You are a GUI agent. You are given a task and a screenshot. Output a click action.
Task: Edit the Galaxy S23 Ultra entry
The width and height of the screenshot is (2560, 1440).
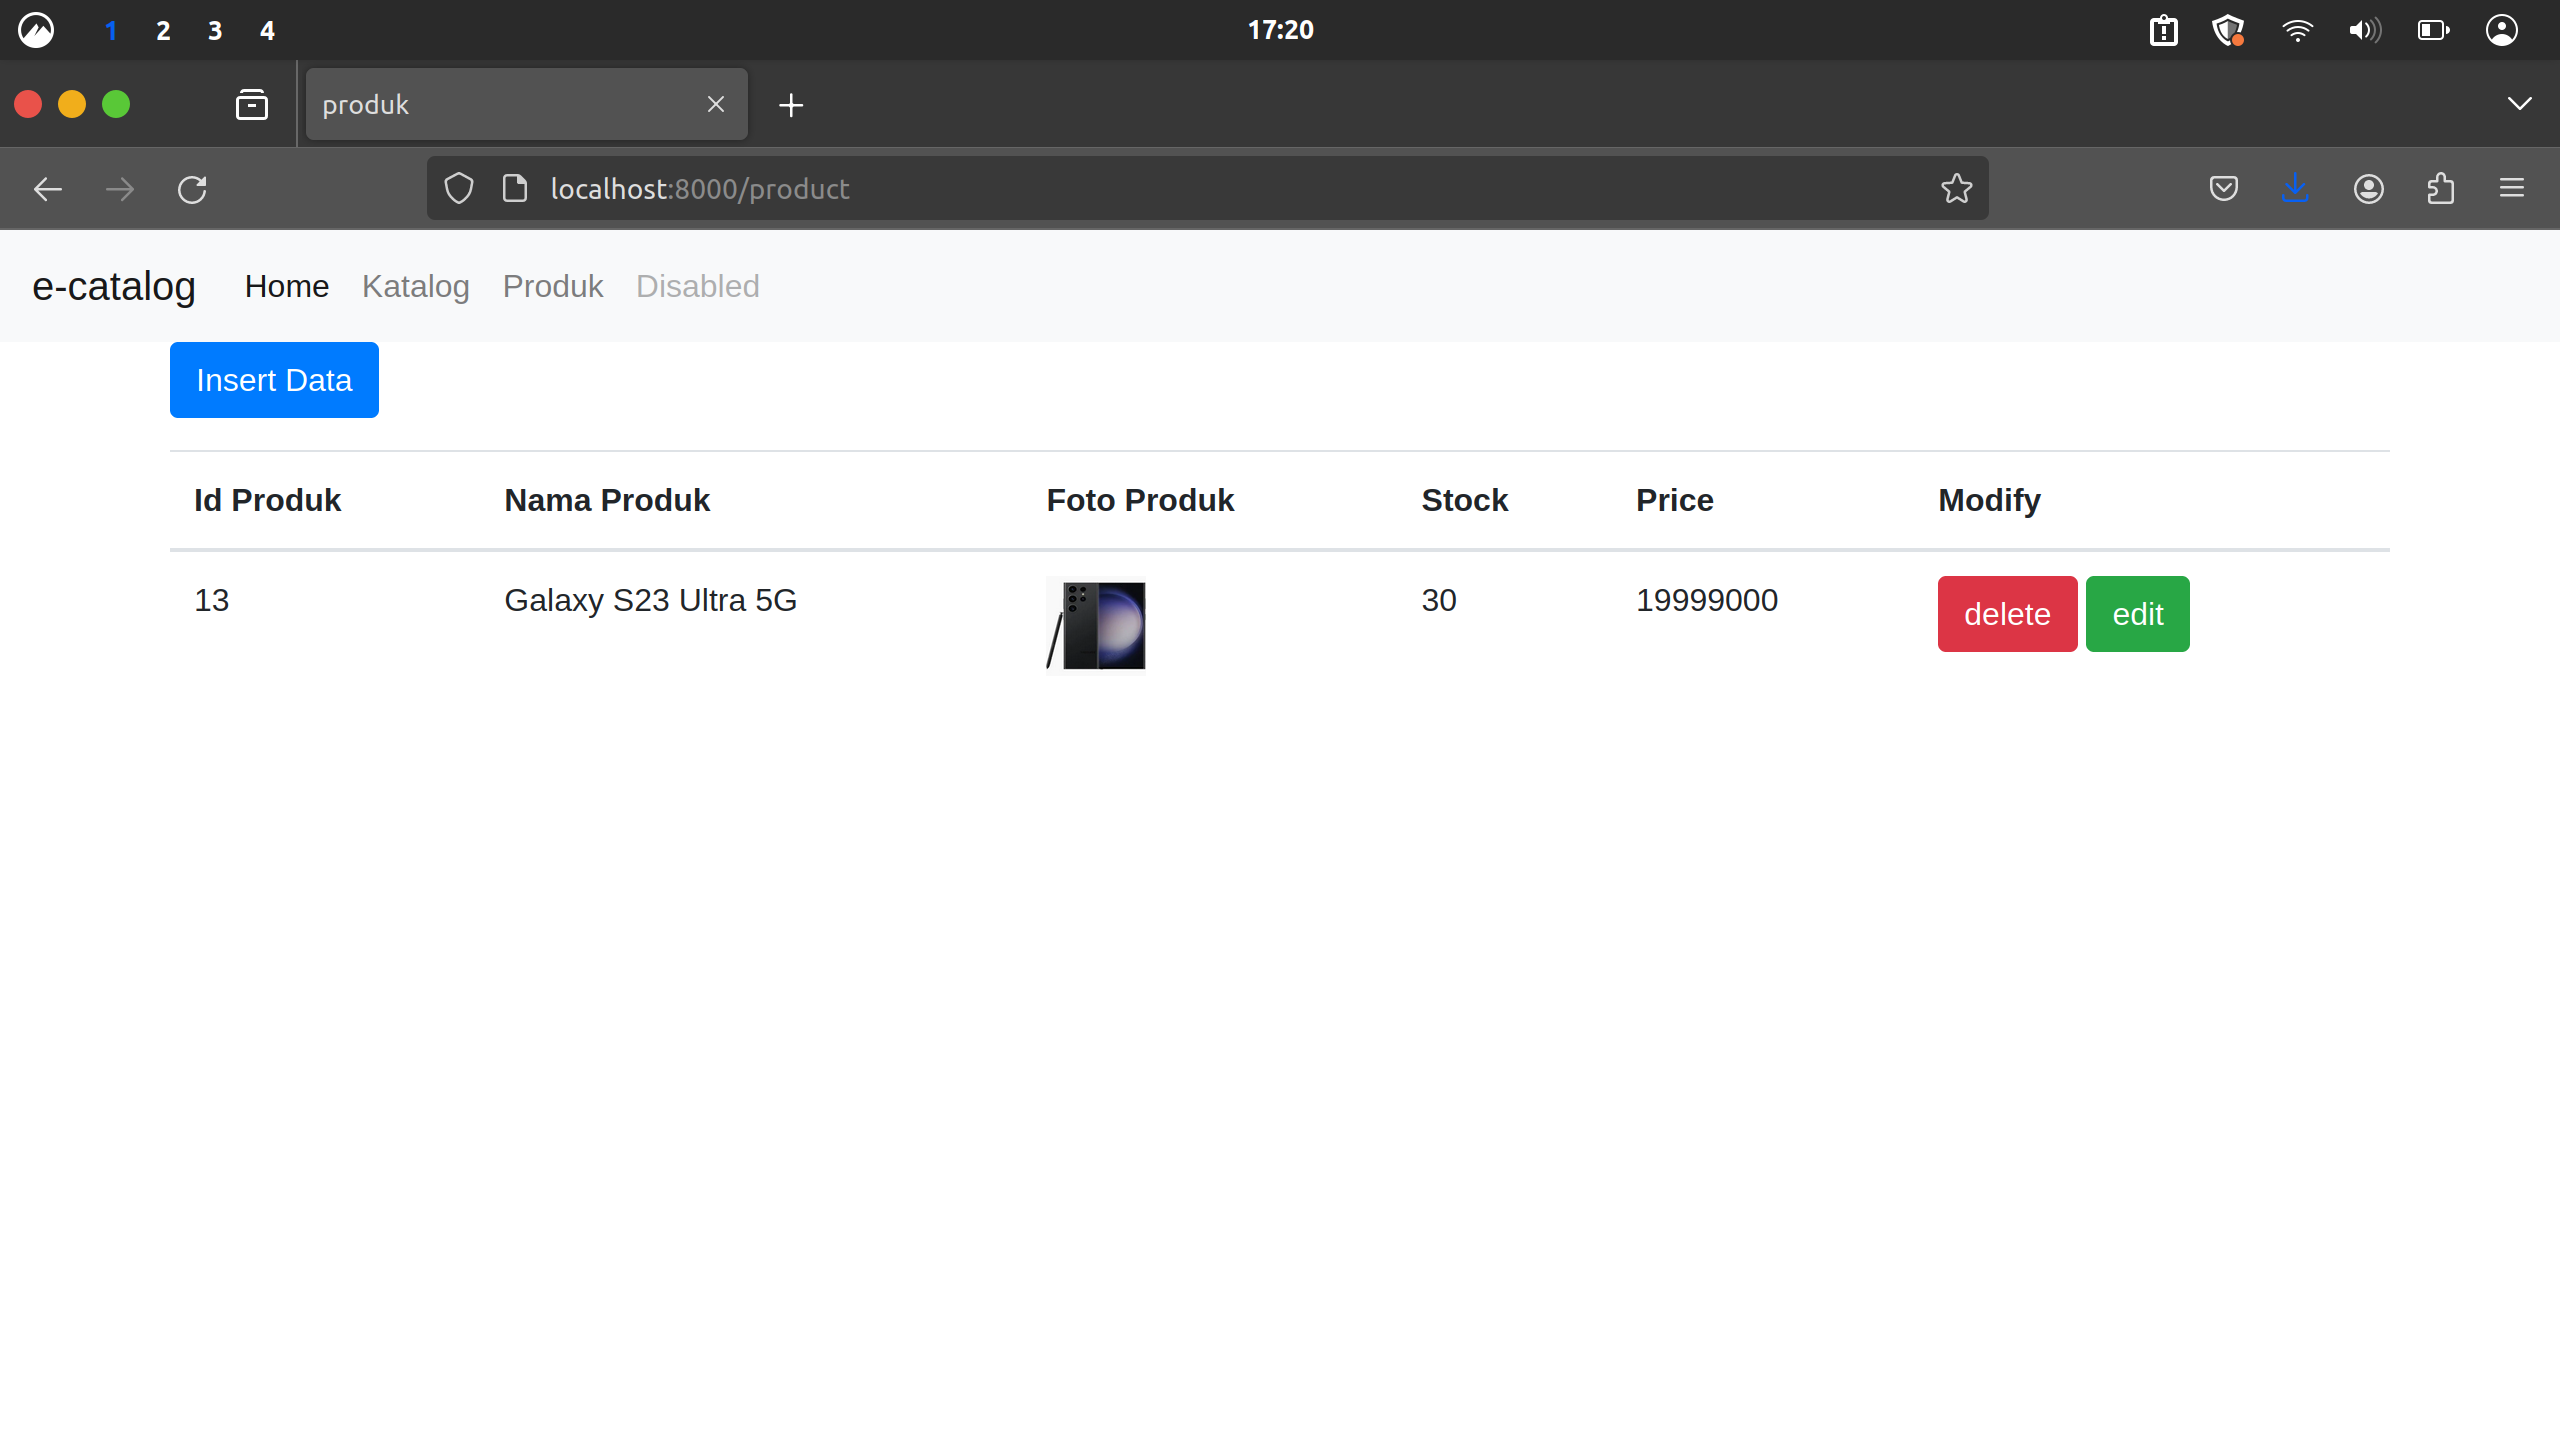tap(2137, 614)
